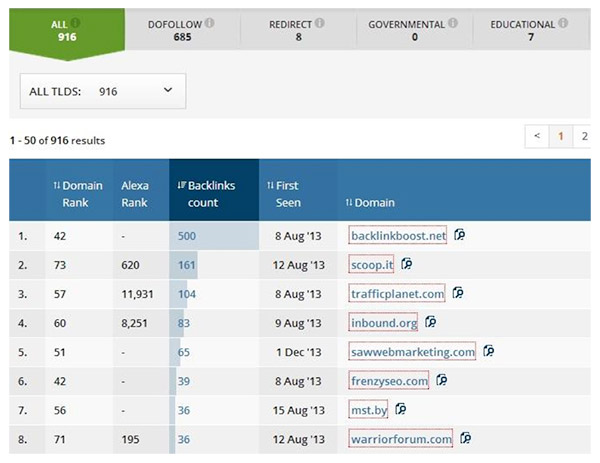Click Alexa Rank value 195
The height and width of the screenshot is (463, 600).
(x=130, y=439)
